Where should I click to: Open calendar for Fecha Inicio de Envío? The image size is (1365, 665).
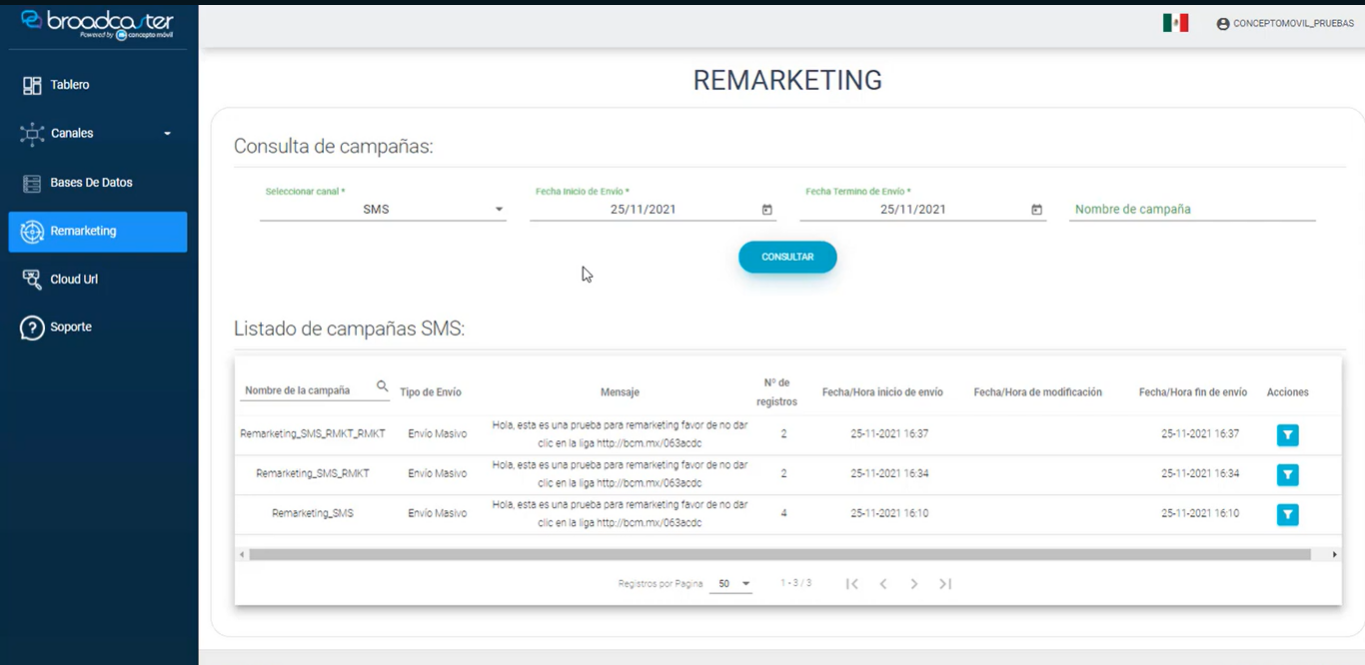(767, 210)
